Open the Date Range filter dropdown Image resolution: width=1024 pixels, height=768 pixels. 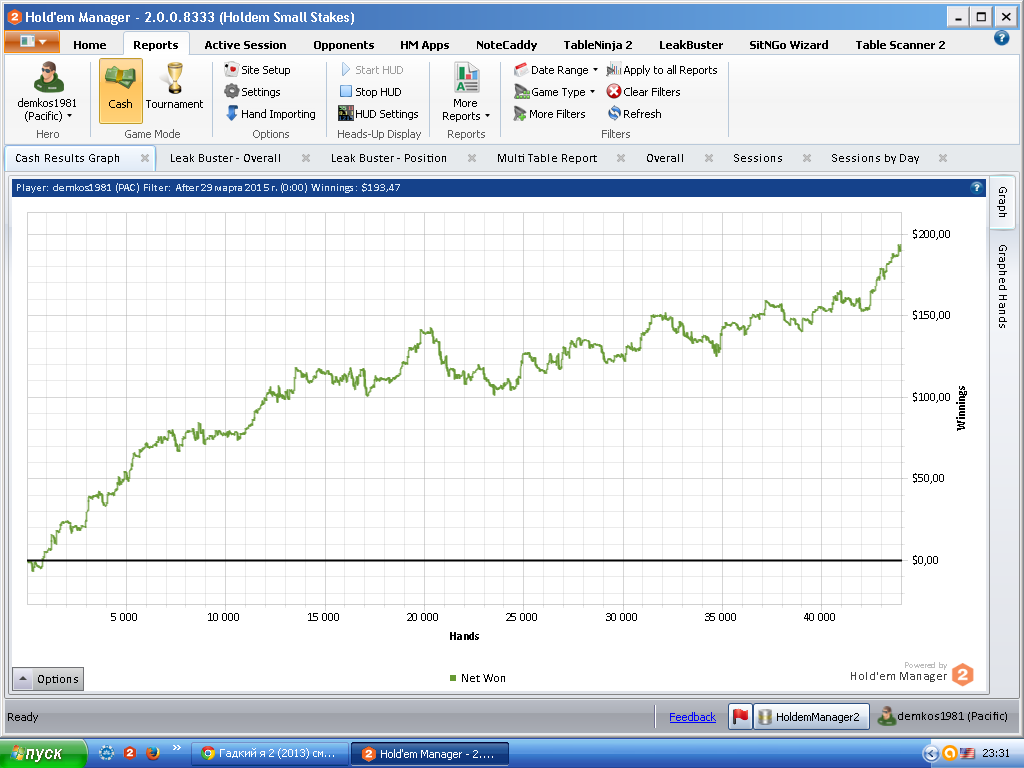556,70
